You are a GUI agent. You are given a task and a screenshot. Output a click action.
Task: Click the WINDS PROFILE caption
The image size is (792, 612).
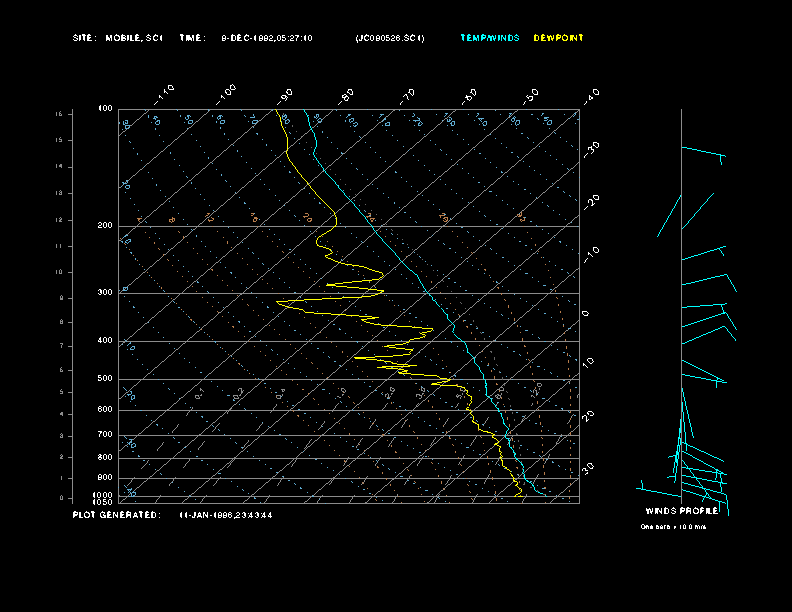click(x=679, y=511)
